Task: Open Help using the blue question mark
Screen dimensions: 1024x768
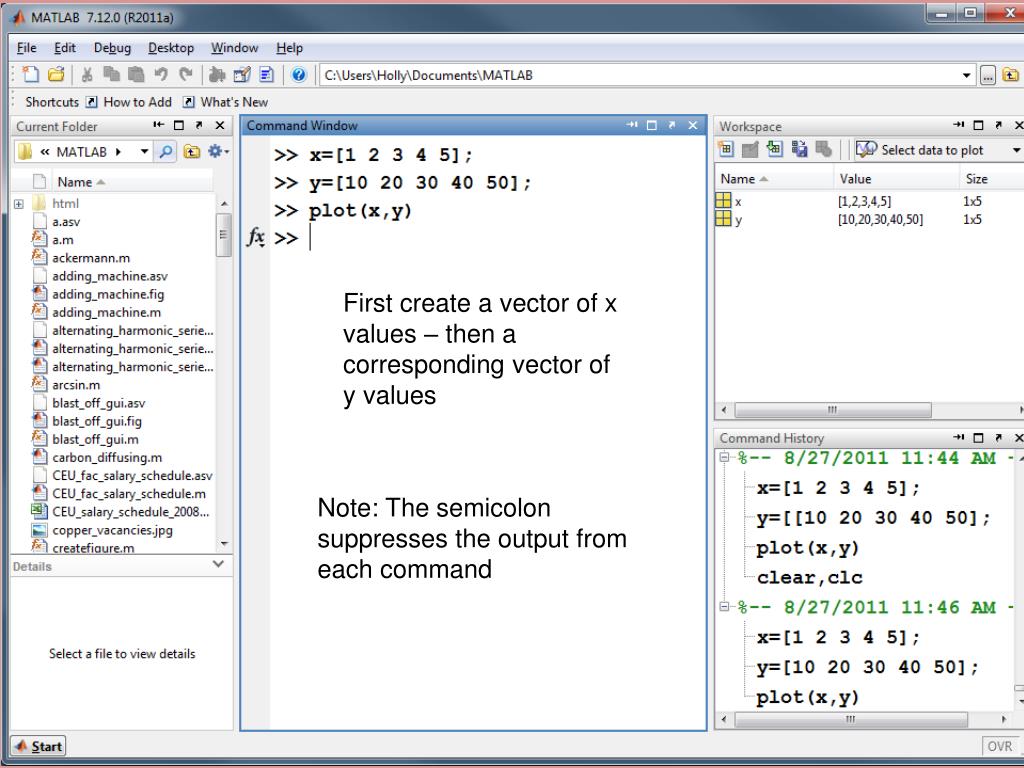Action: [298, 75]
